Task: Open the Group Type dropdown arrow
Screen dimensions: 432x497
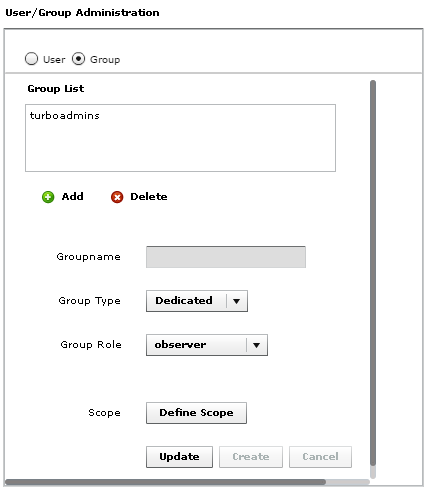Action: [237, 301]
